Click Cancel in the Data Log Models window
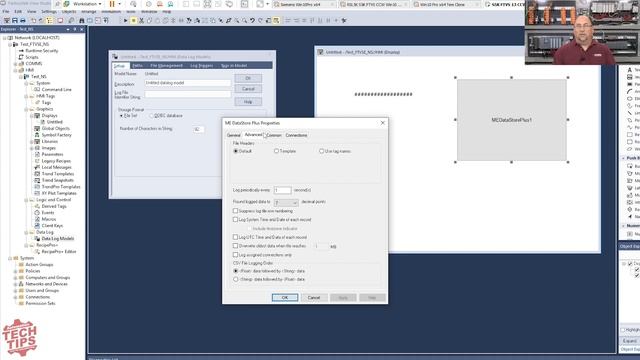Image resolution: width=640 pixels, height=360 pixels. [248, 89]
